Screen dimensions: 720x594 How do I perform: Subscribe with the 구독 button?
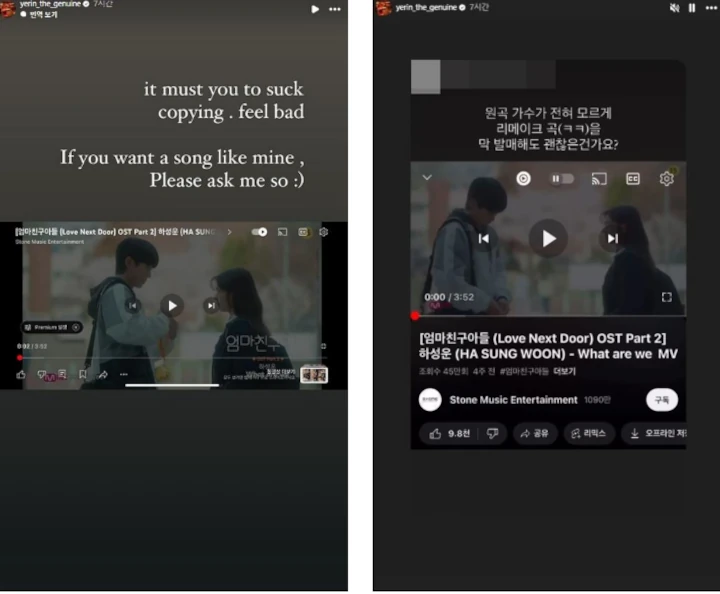click(x=662, y=400)
